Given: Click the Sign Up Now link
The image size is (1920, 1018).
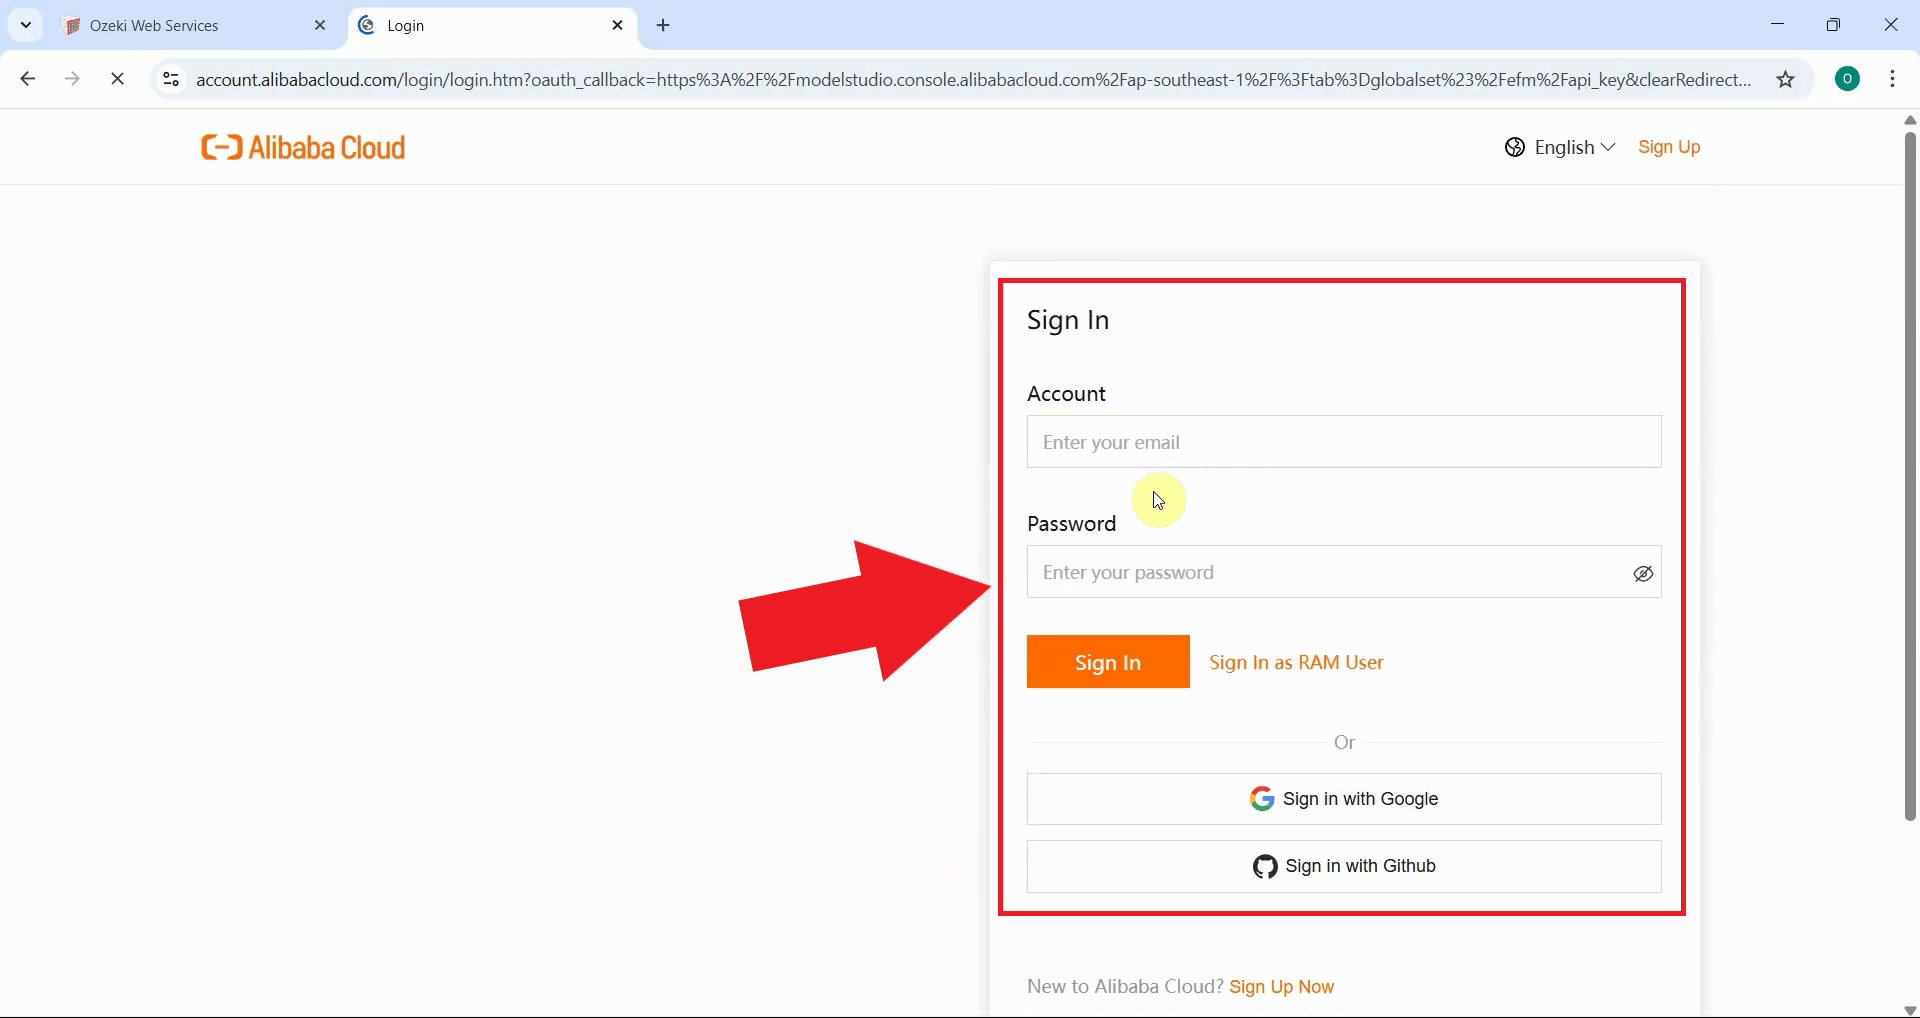Looking at the screenshot, I should [1282, 986].
